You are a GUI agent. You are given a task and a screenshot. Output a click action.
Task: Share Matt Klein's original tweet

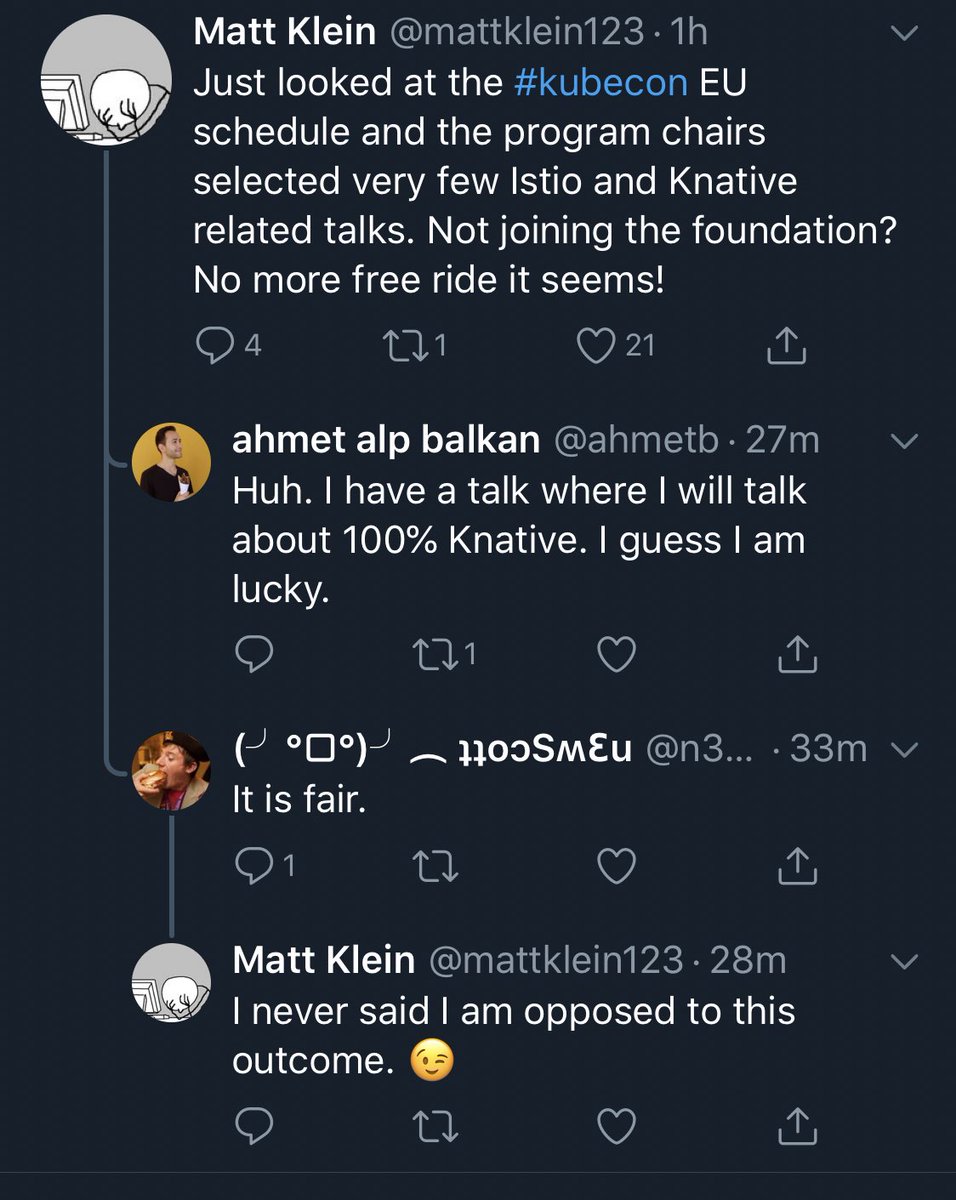[786, 345]
